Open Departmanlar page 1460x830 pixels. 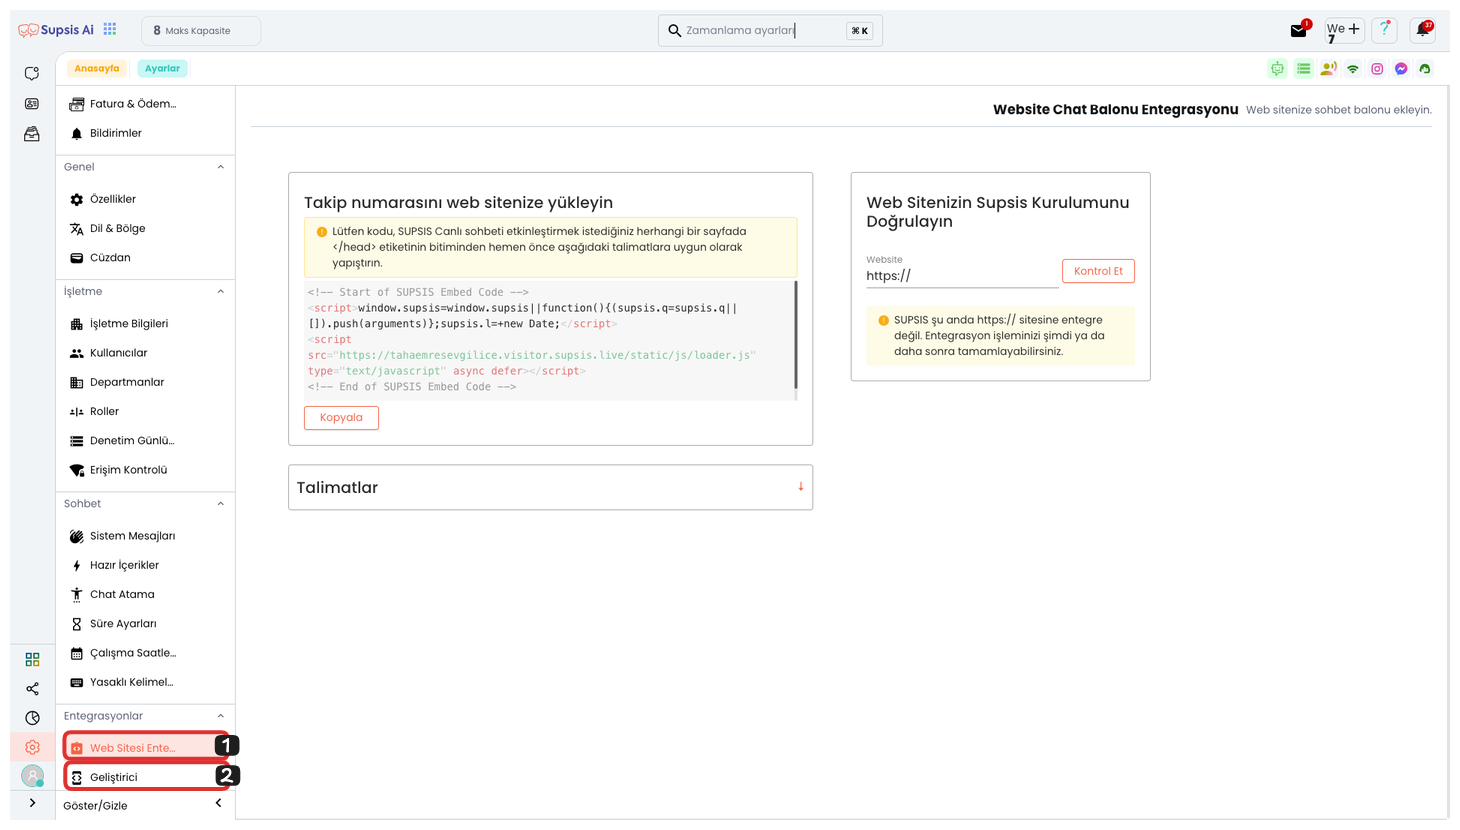[145, 382]
